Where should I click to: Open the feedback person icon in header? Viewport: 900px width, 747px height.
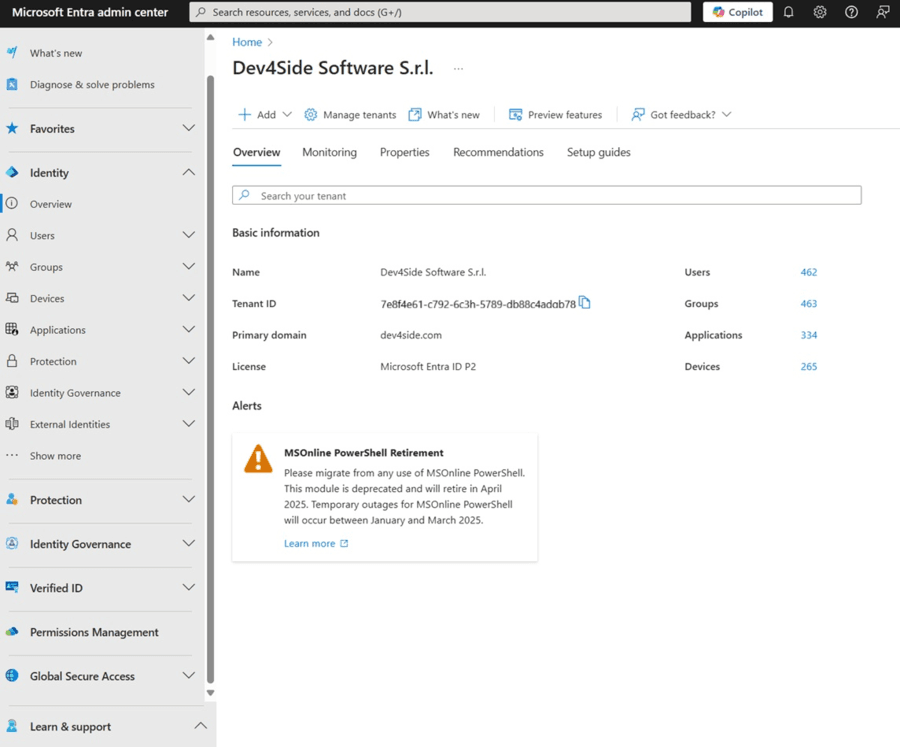tap(883, 12)
